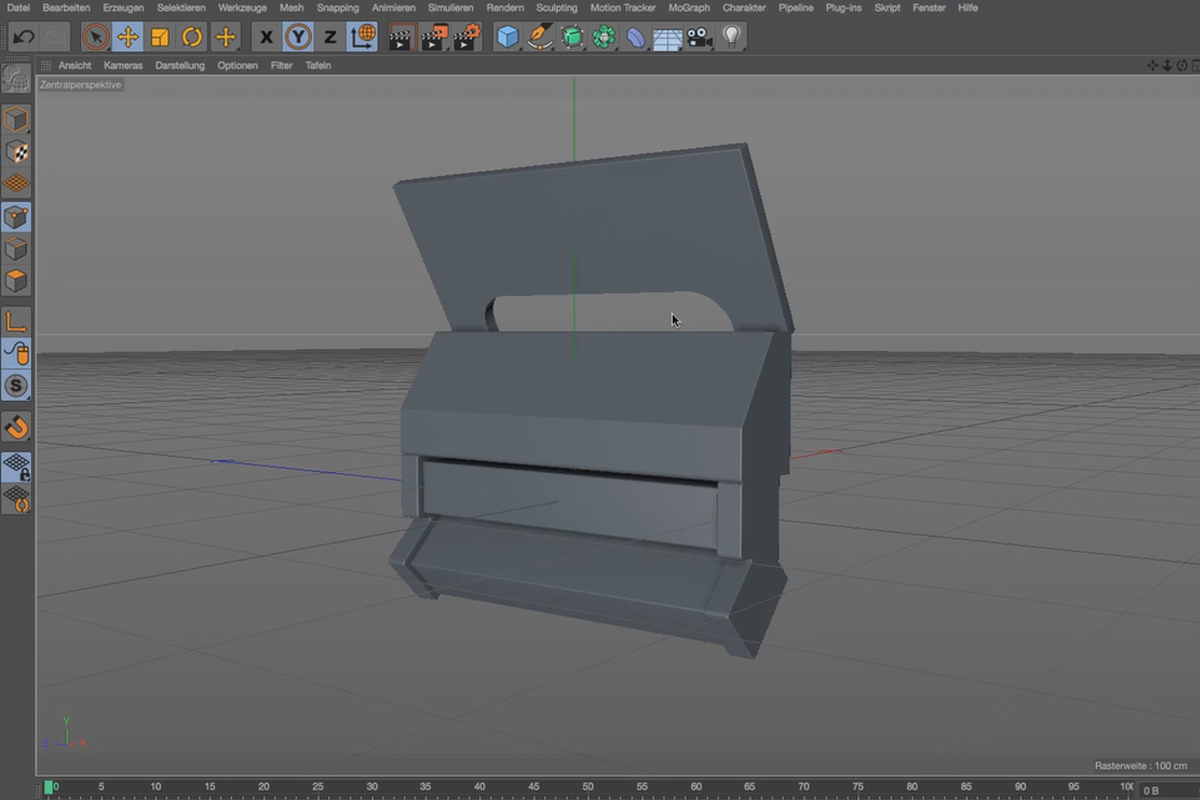Open the Hilfe menu
1200x800 pixels.
[x=968, y=8]
